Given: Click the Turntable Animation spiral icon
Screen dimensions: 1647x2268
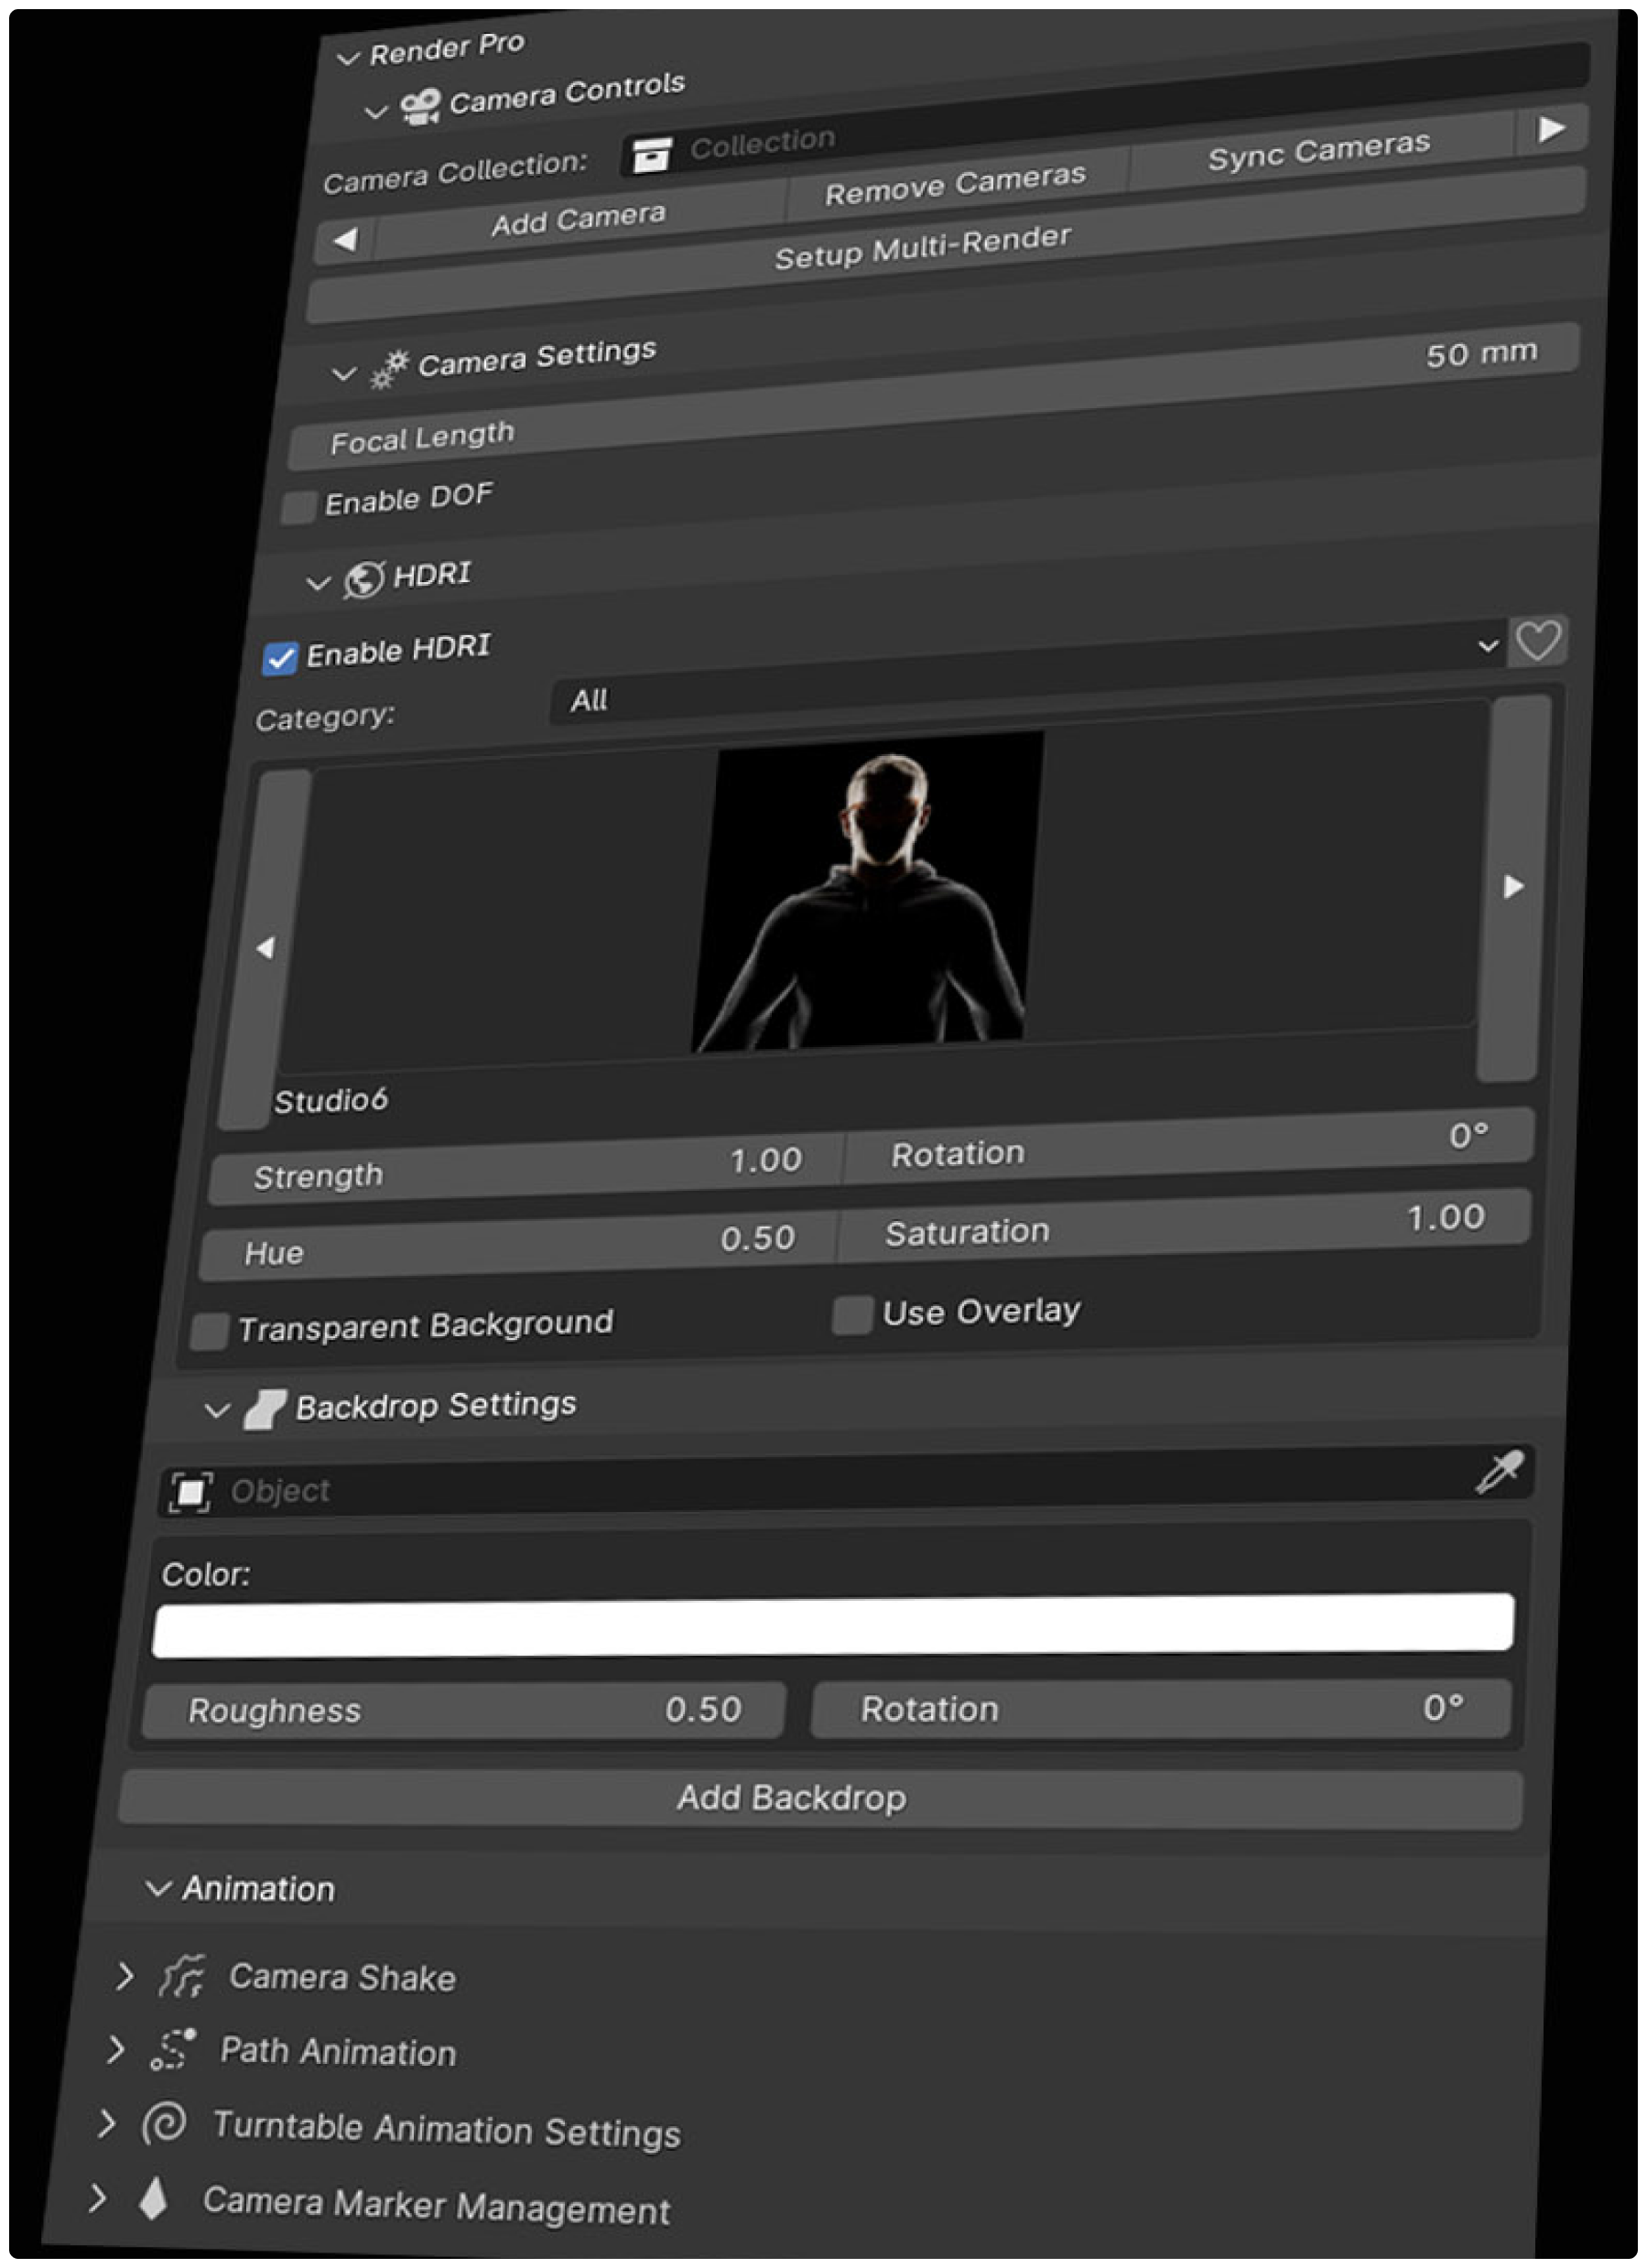Looking at the screenshot, I should (x=164, y=2122).
